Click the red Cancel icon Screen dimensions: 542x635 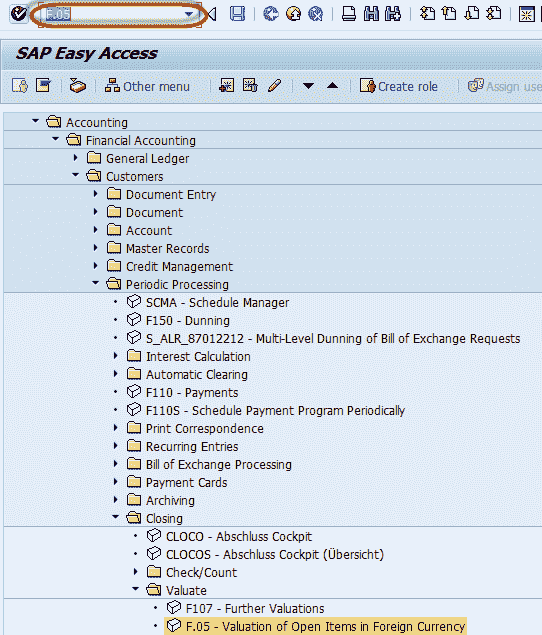pyautogui.click(x=316, y=14)
